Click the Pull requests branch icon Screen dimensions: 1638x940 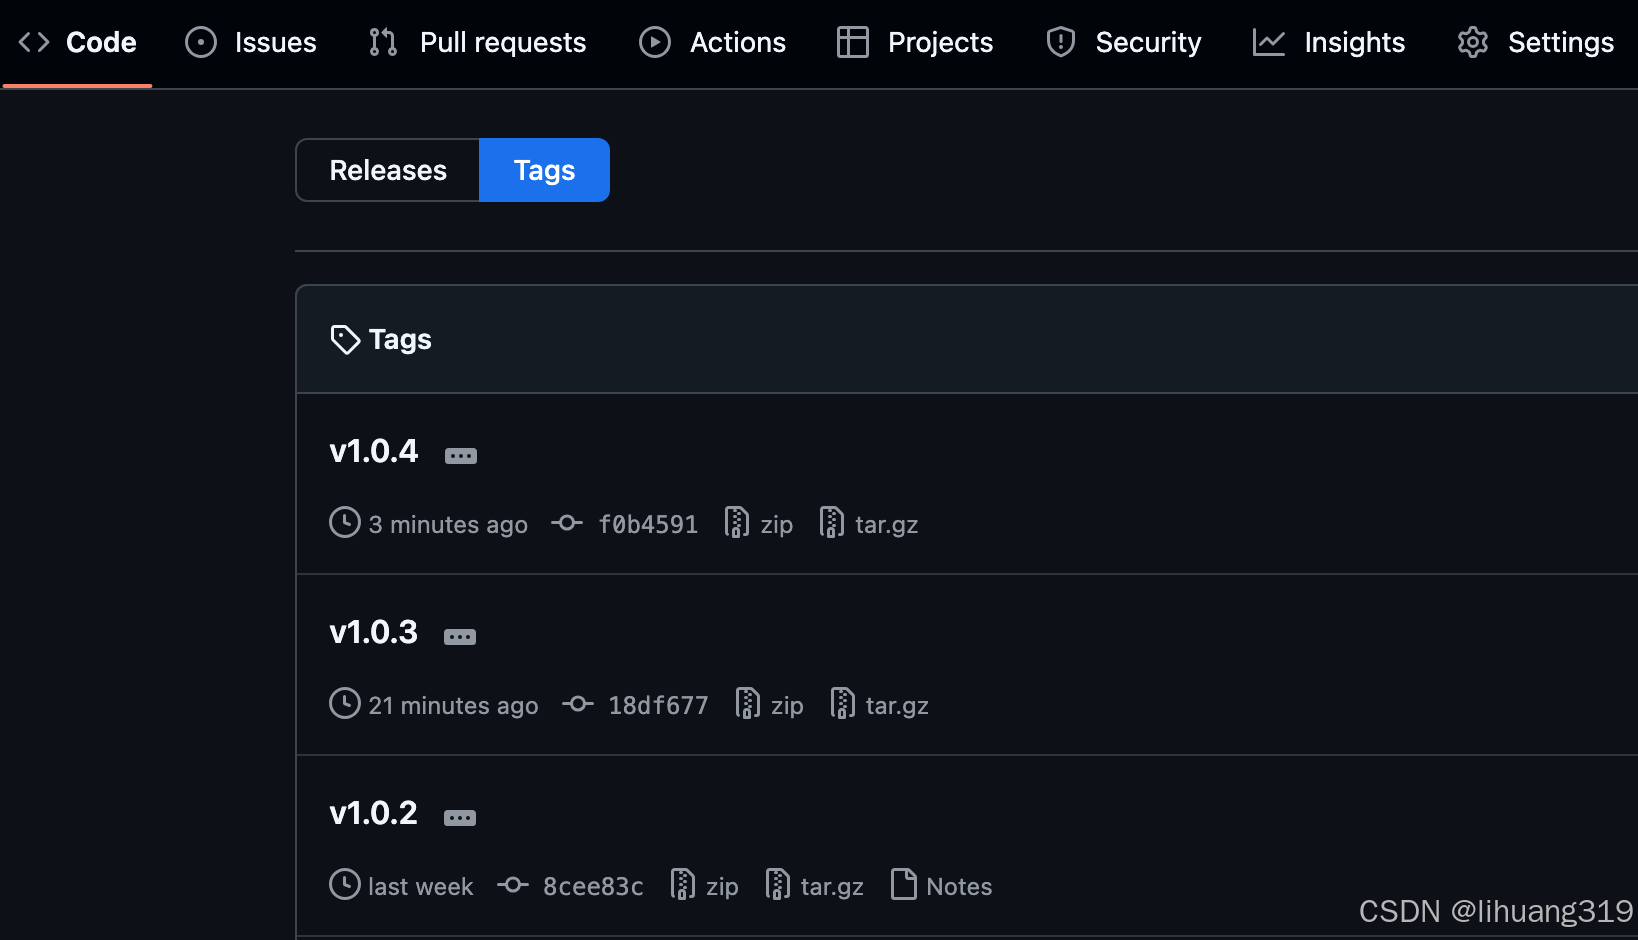pyautogui.click(x=381, y=42)
